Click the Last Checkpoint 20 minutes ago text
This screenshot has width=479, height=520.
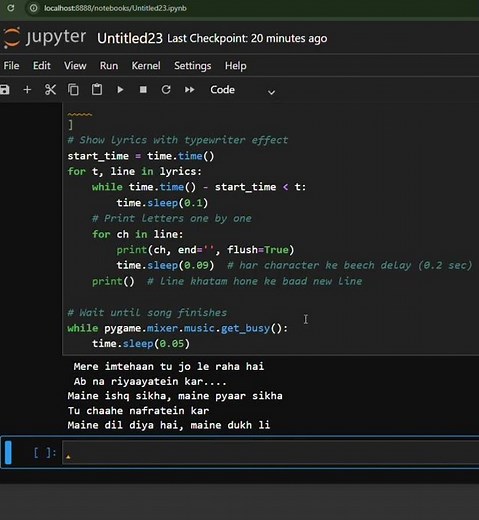pos(247,39)
